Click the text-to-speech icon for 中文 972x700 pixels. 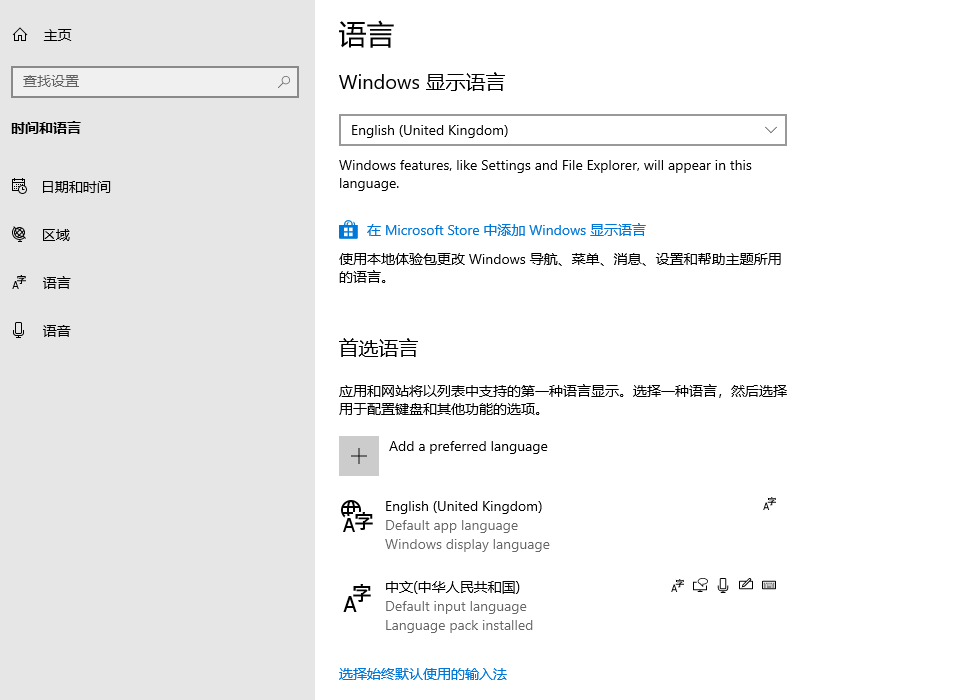coord(700,585)
